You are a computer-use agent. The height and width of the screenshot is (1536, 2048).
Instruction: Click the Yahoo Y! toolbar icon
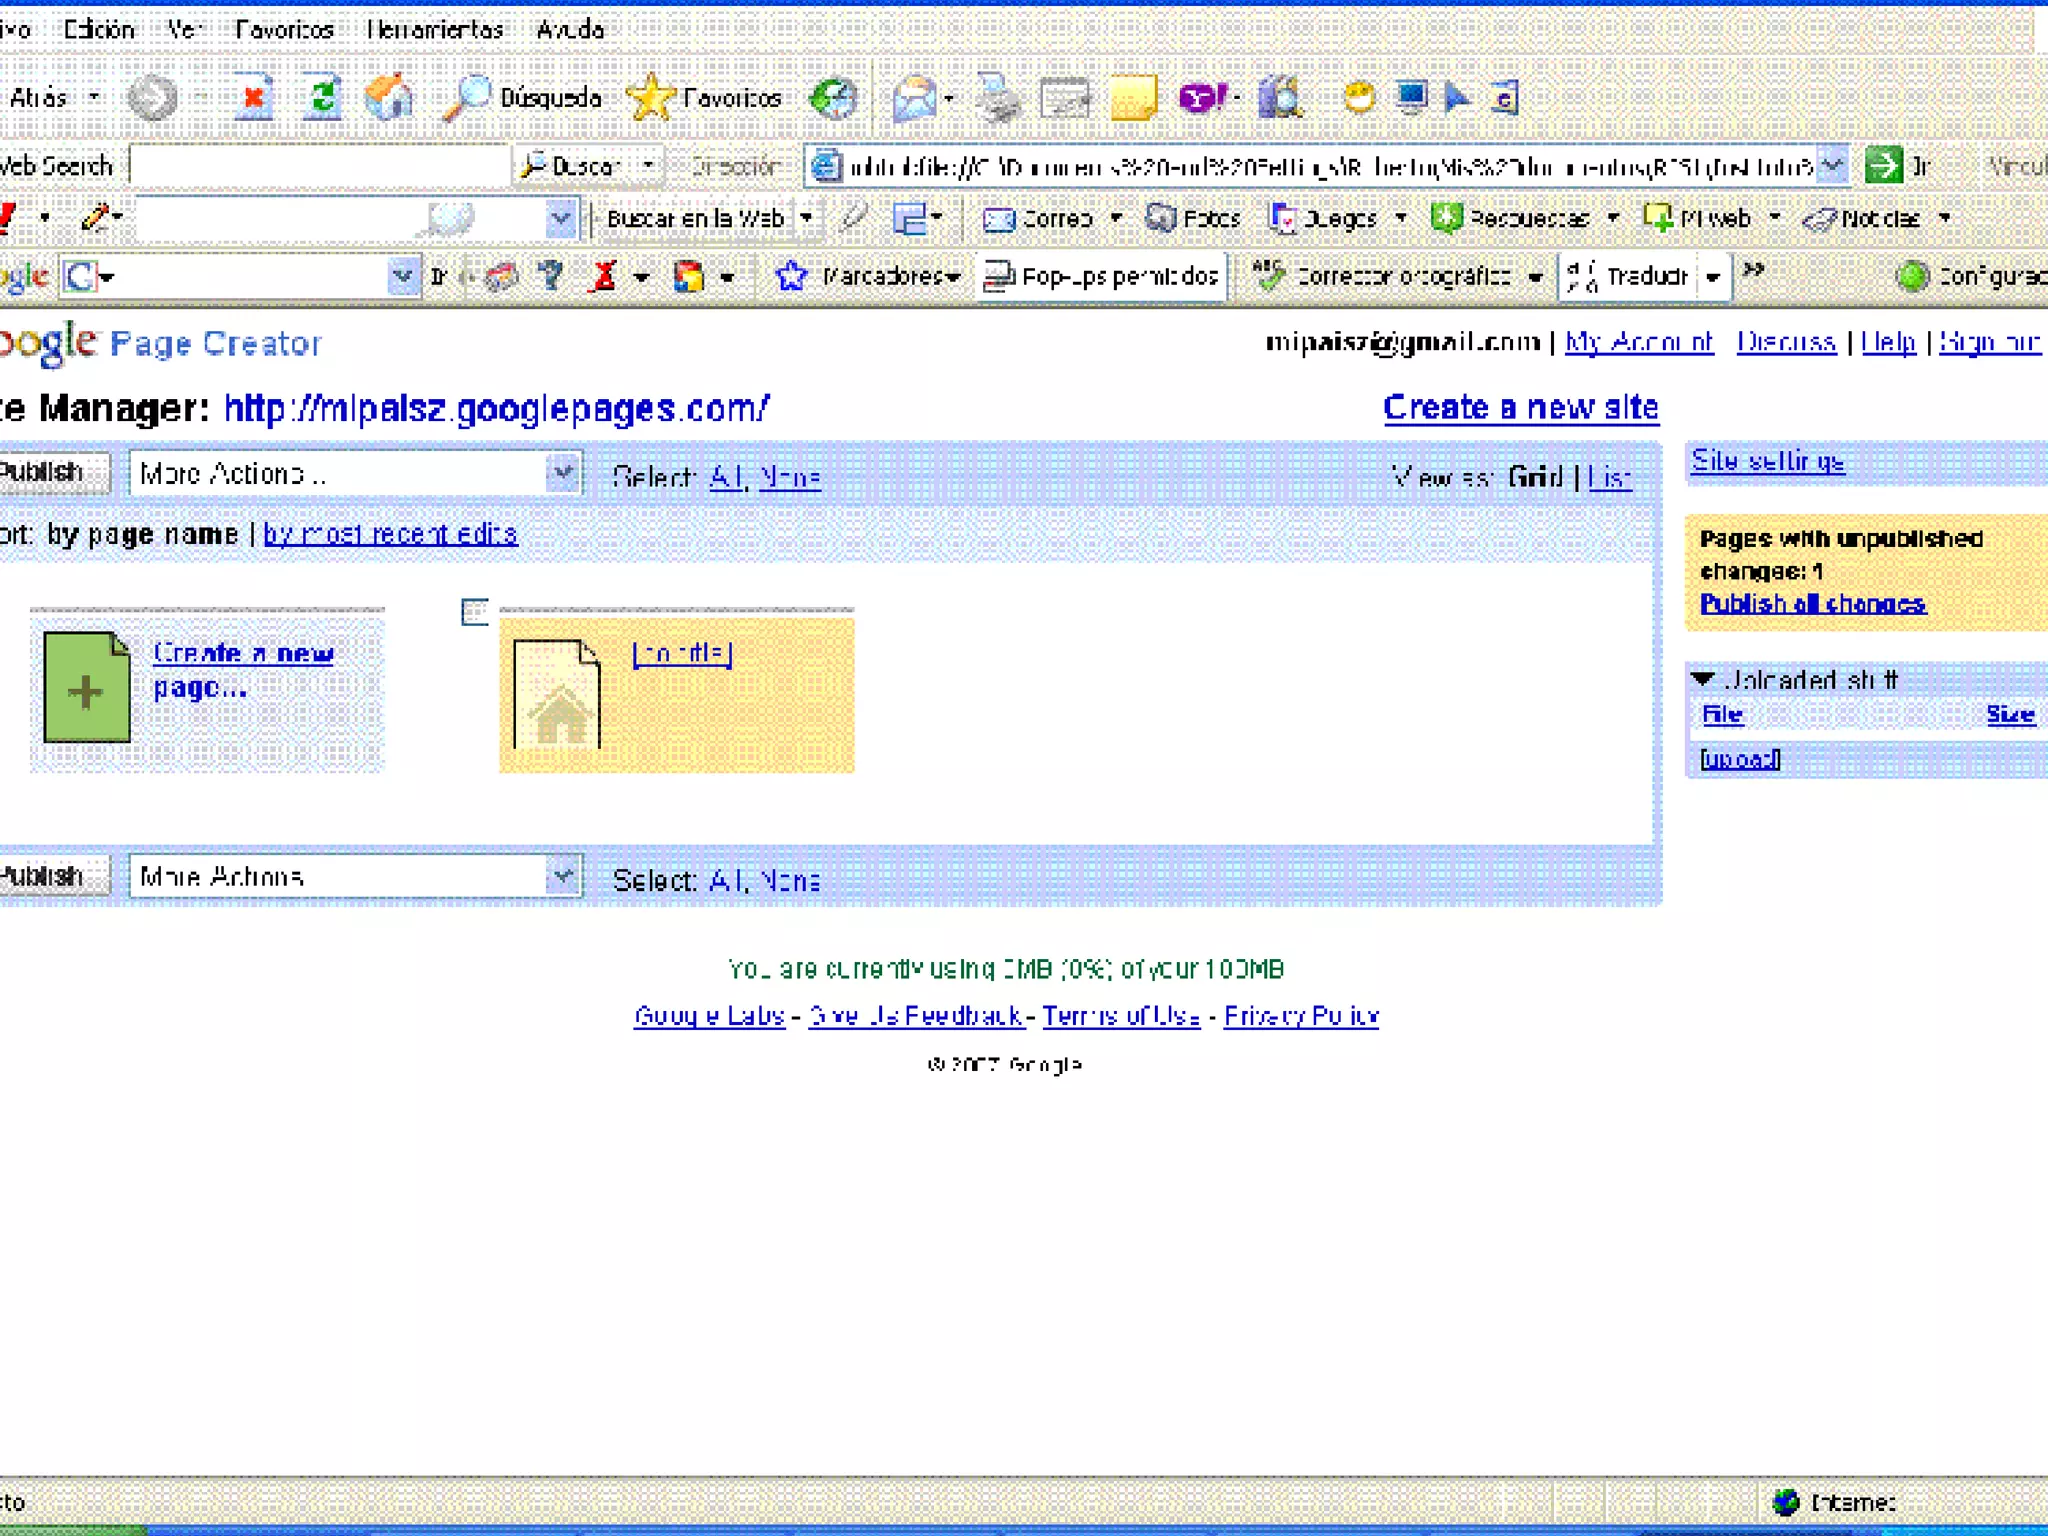click(1201, 98)
